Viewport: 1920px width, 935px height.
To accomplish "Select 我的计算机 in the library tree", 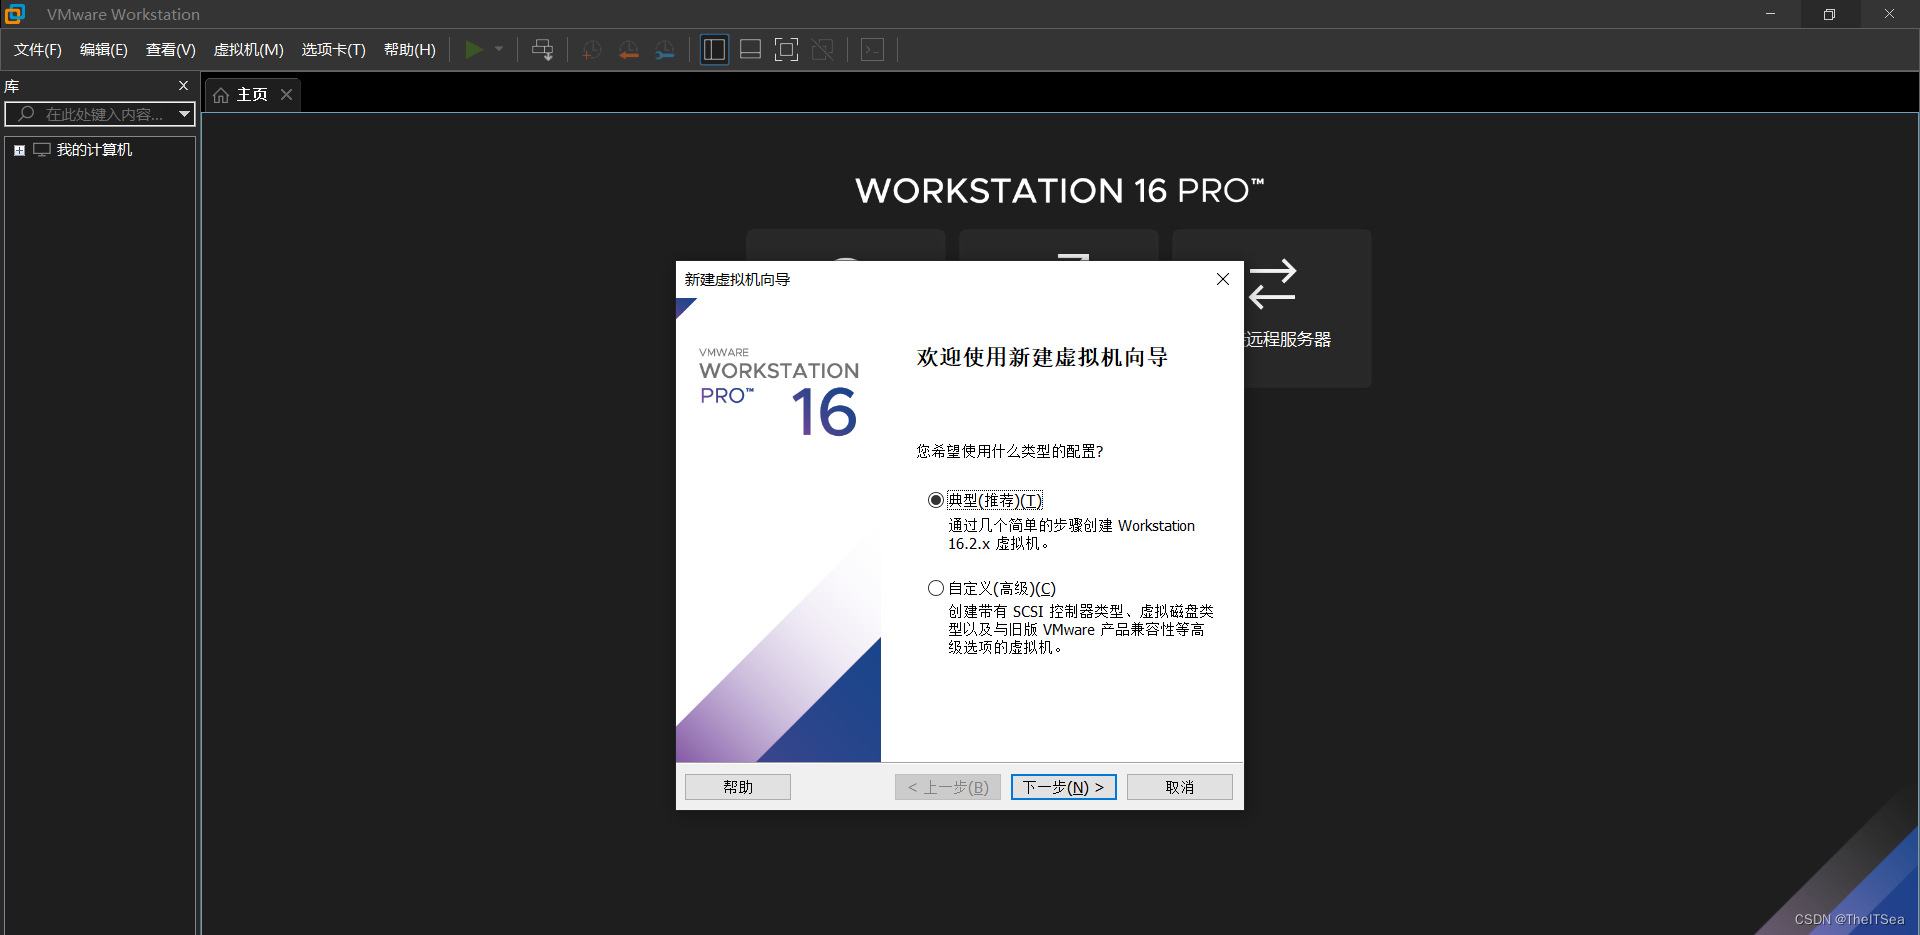I will (94, 150).
